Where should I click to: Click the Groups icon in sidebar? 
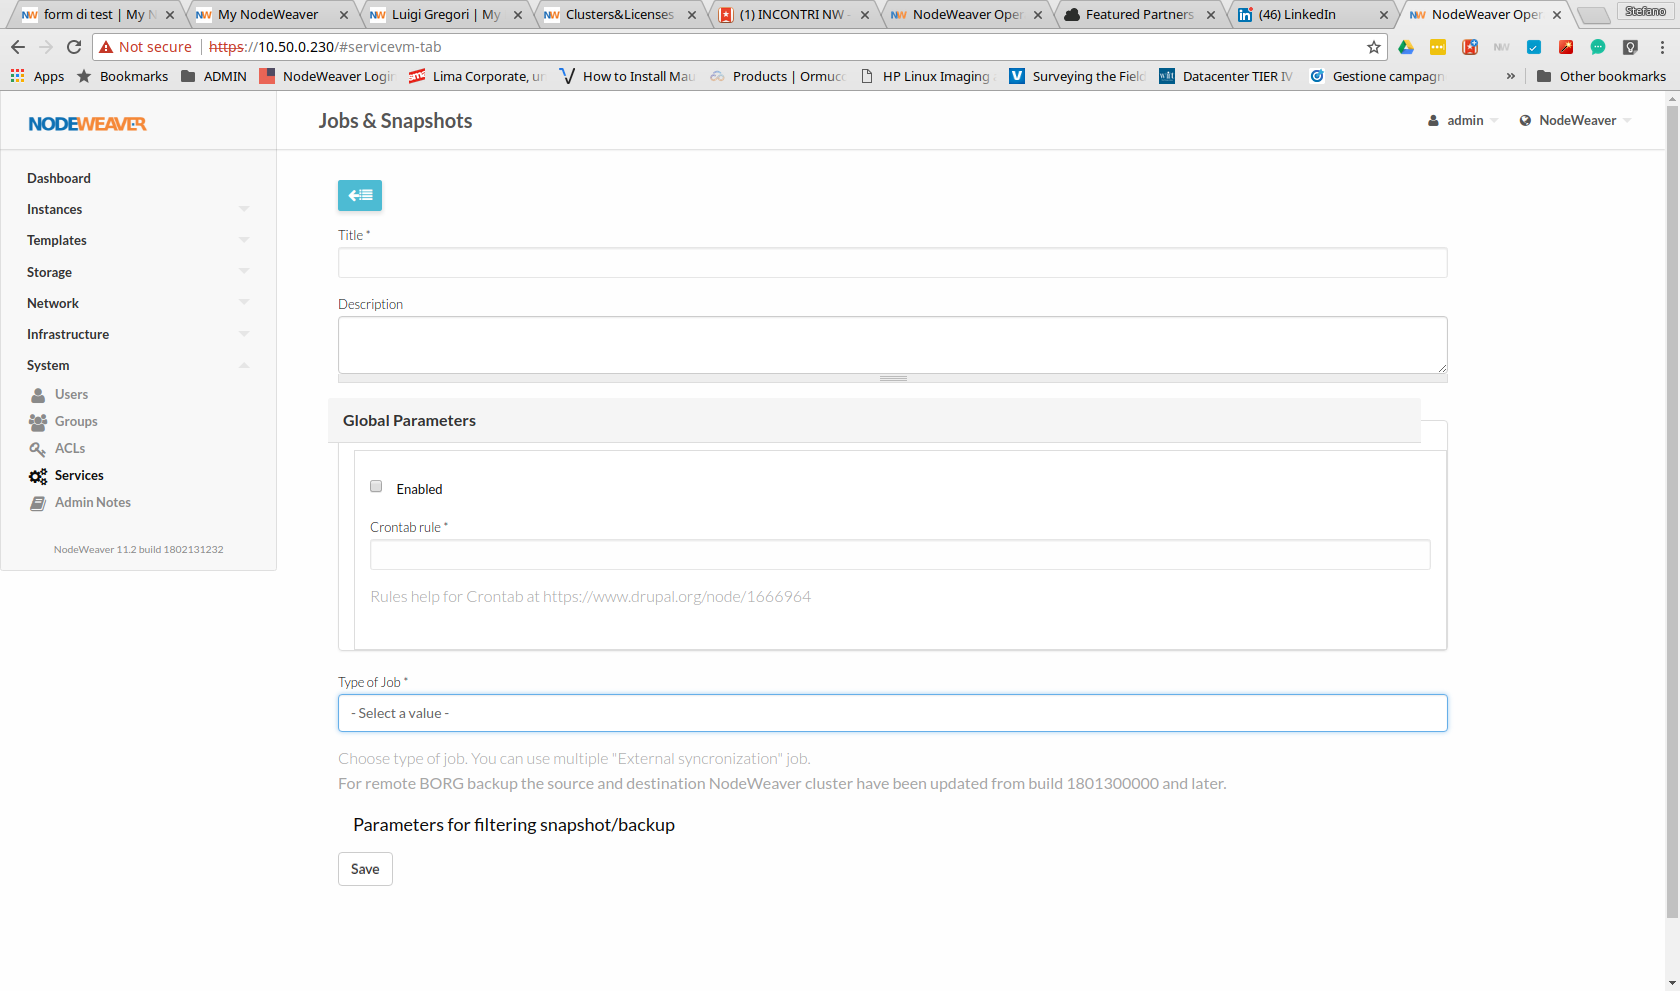(x=38, y=422)
